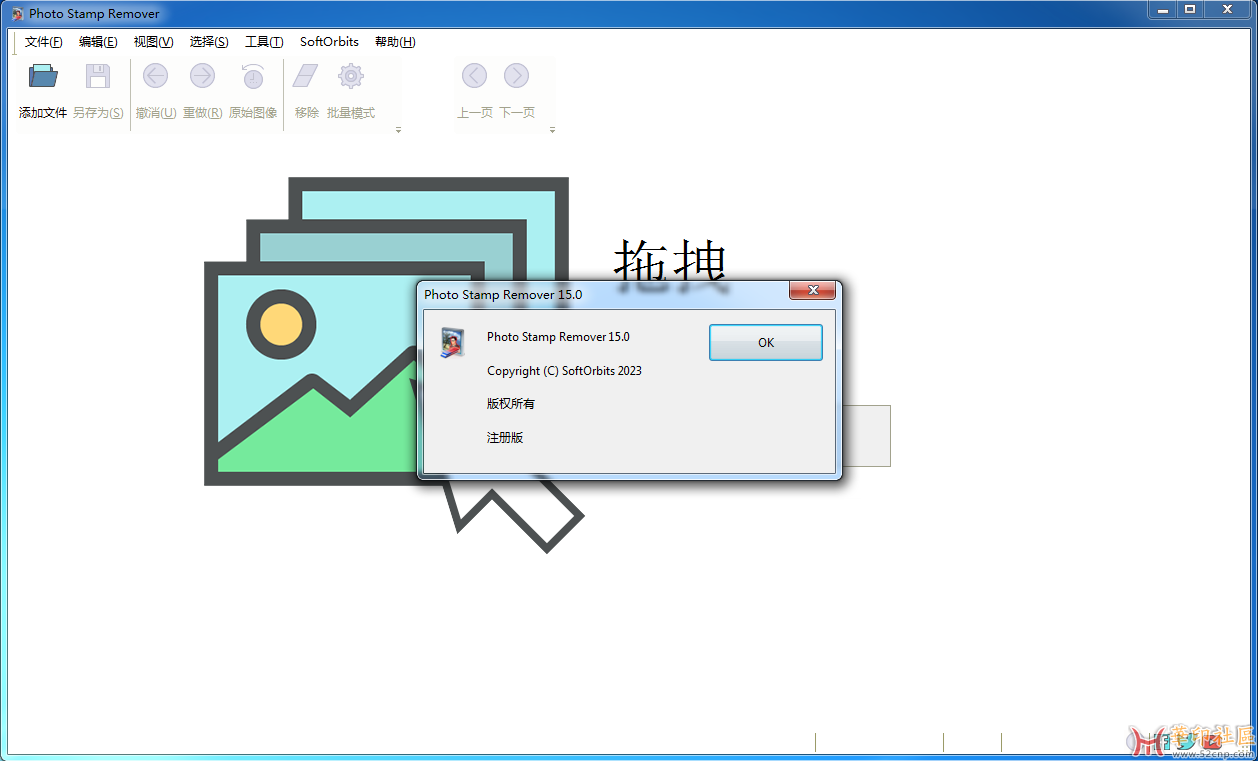
Task: Click OK in the About dialog
Action: point(766,342)
